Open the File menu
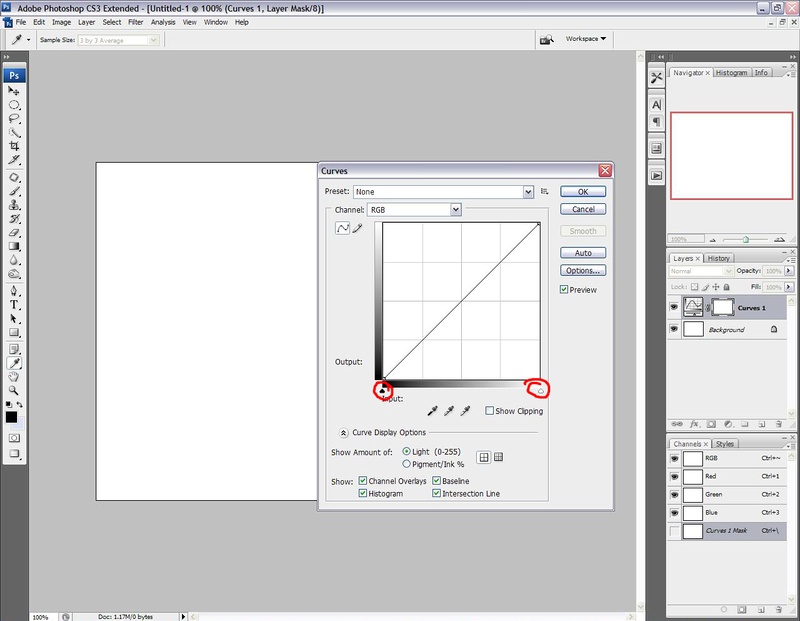The image size is (800, 621). click(x=21, y=22)
